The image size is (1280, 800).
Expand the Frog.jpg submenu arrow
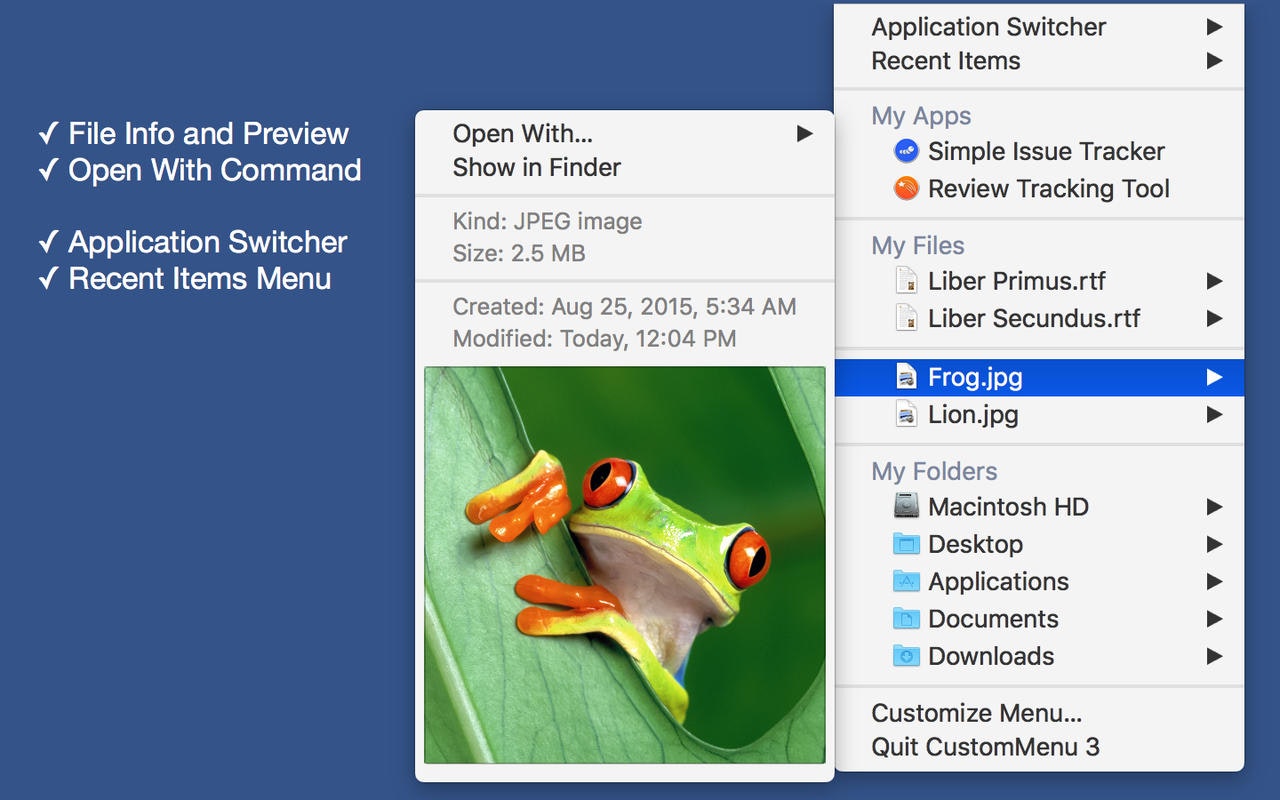click(x=1214, y=377)
